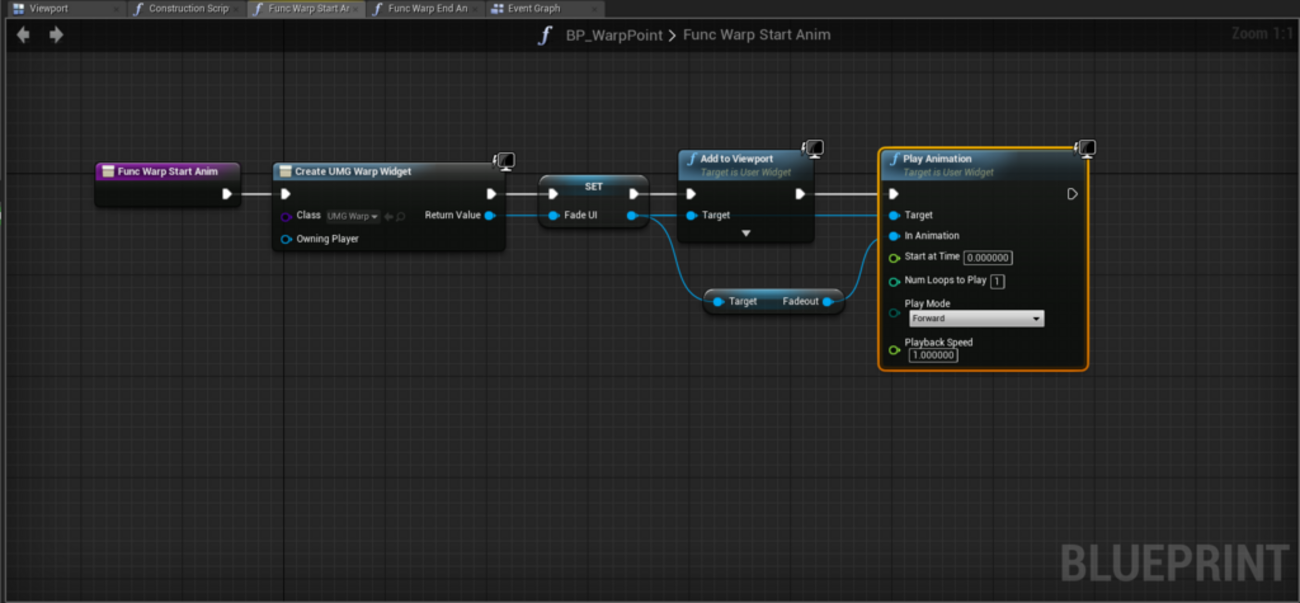This screenshot has height=603, width=1300.
Task: Click the In Animation input pin
Action: coord(894,236)
